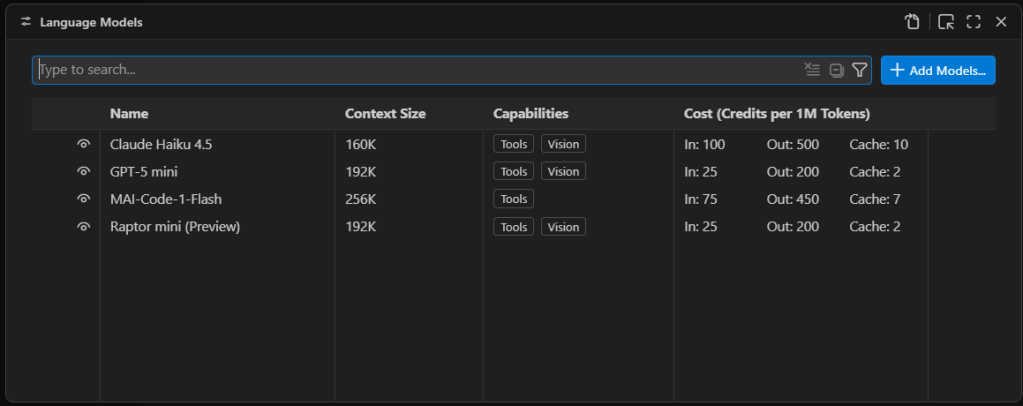Click the Out: 450 cost value
The height and width of the screenshot is (406, 1023).
[x=793, y=199]
